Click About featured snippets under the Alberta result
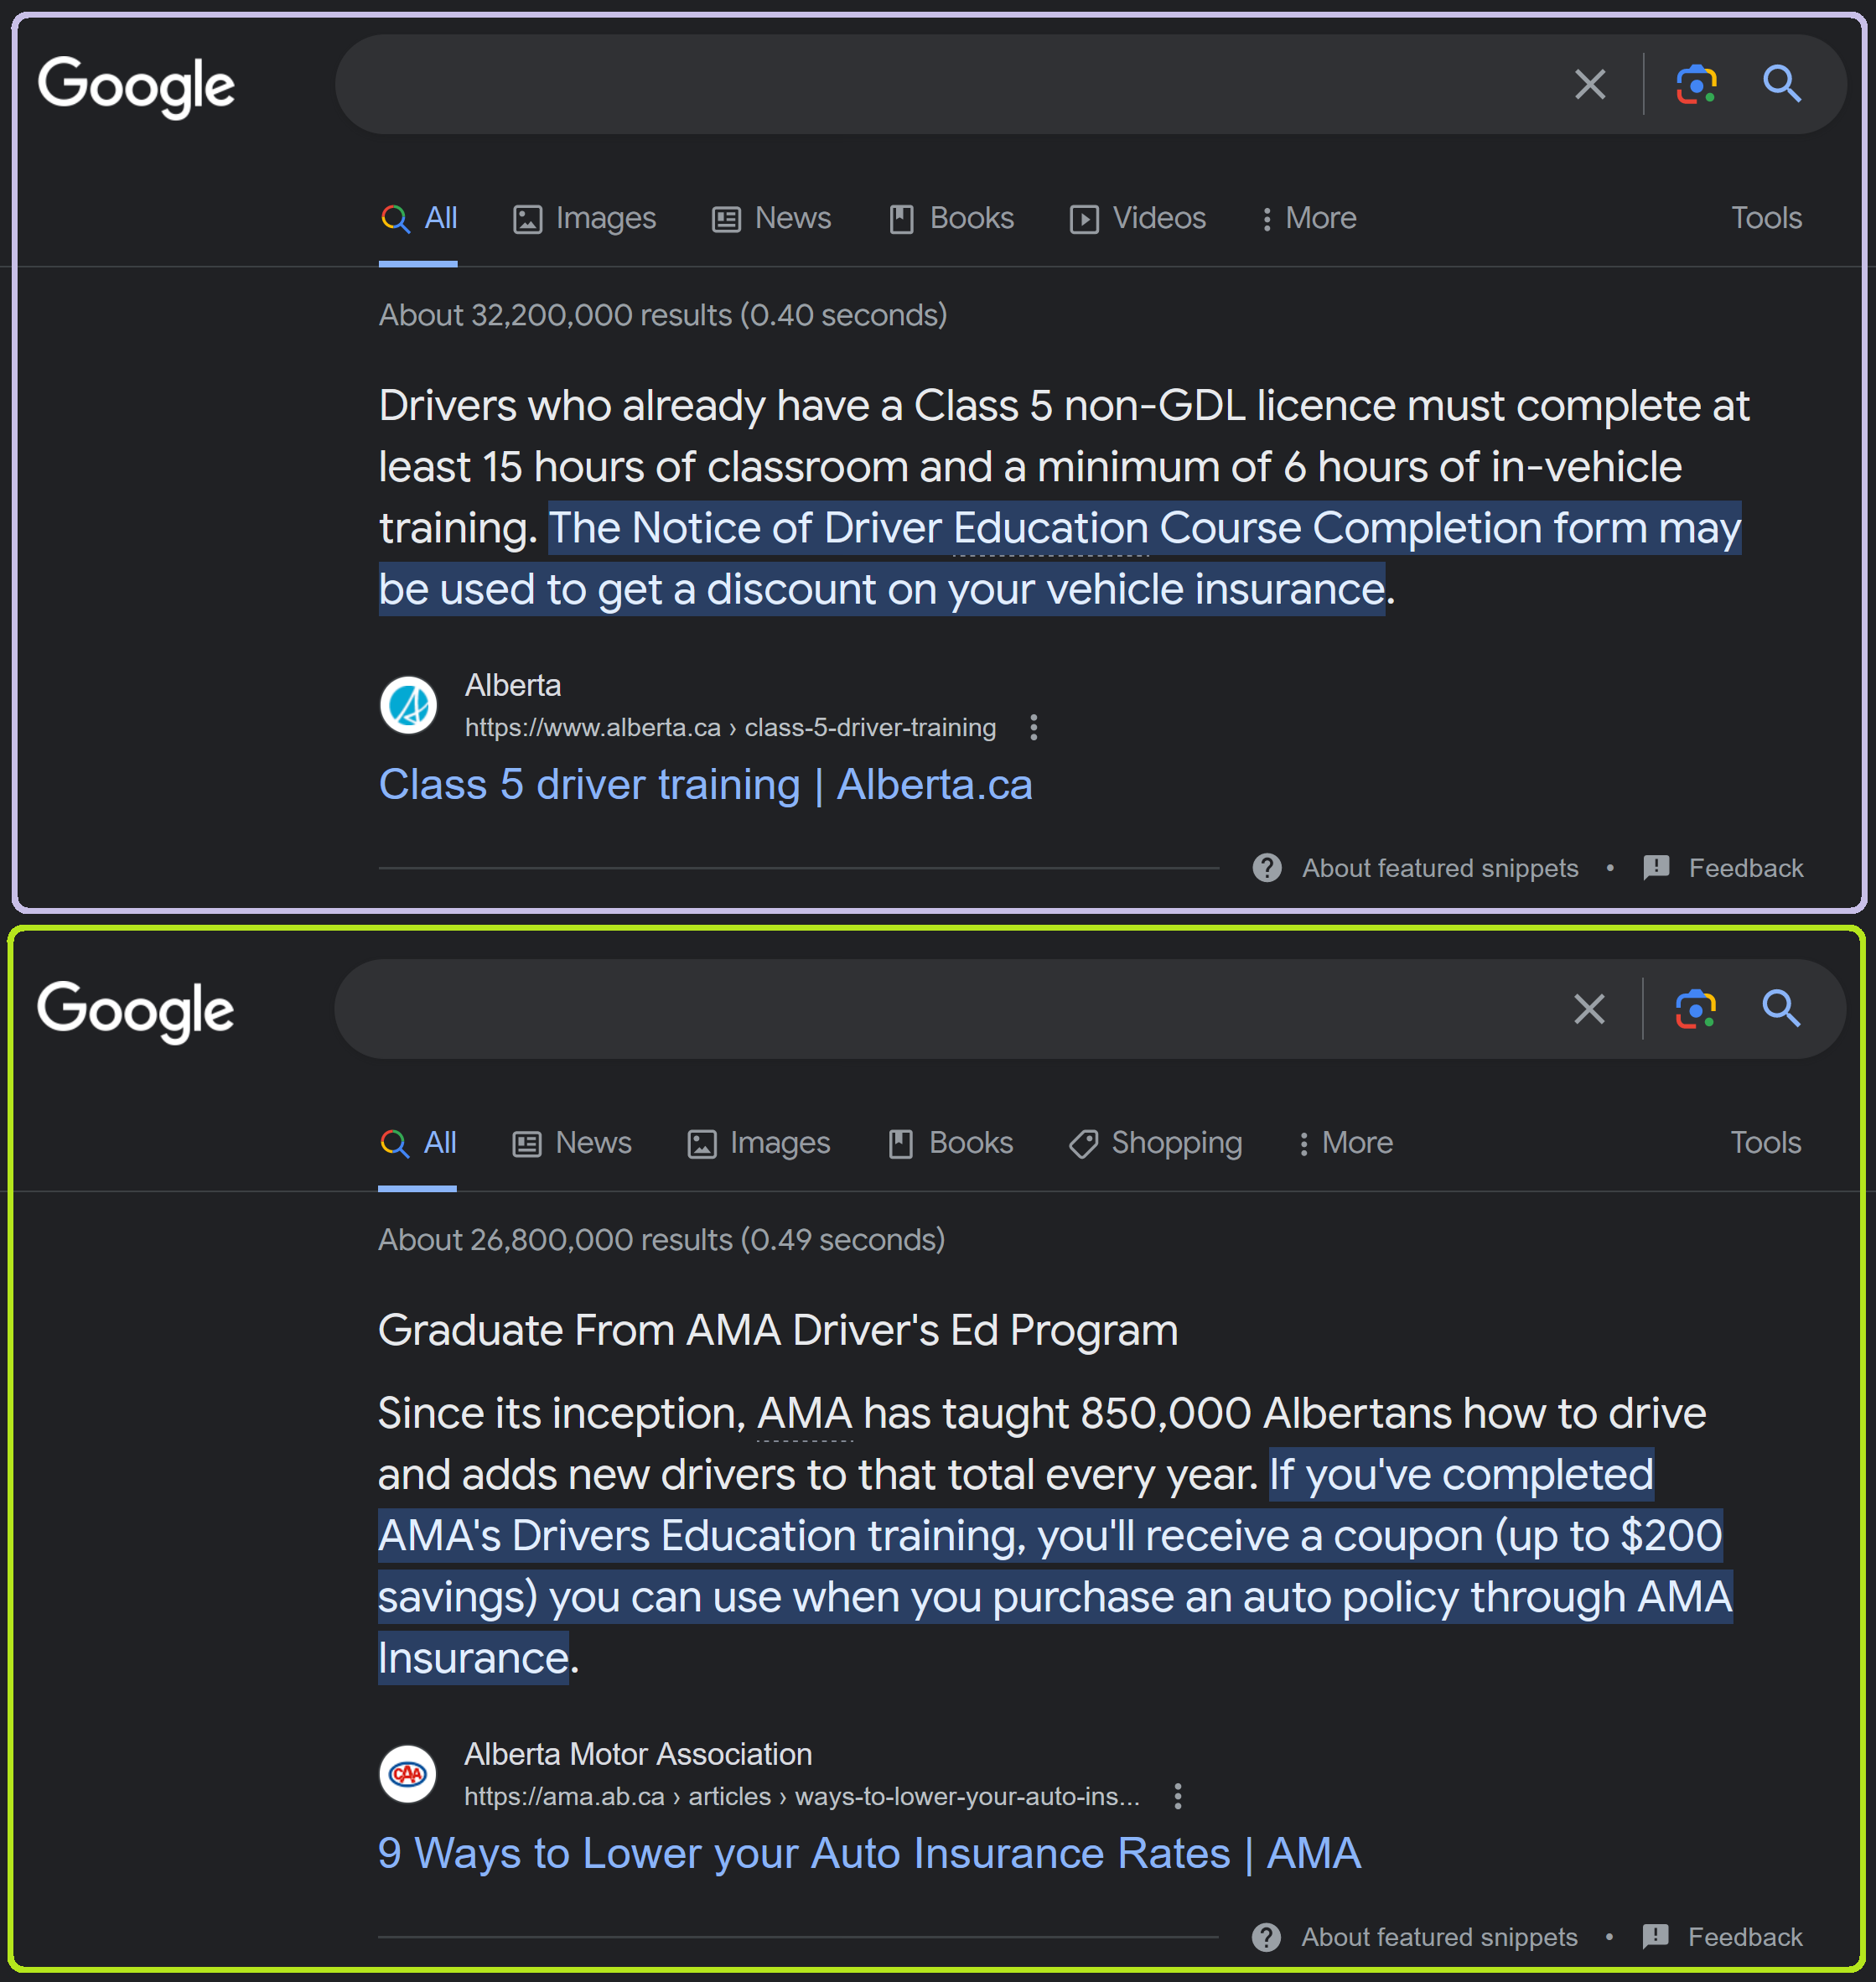The height and width of the screenshot is (1982, 1876). pos(1440,868)
